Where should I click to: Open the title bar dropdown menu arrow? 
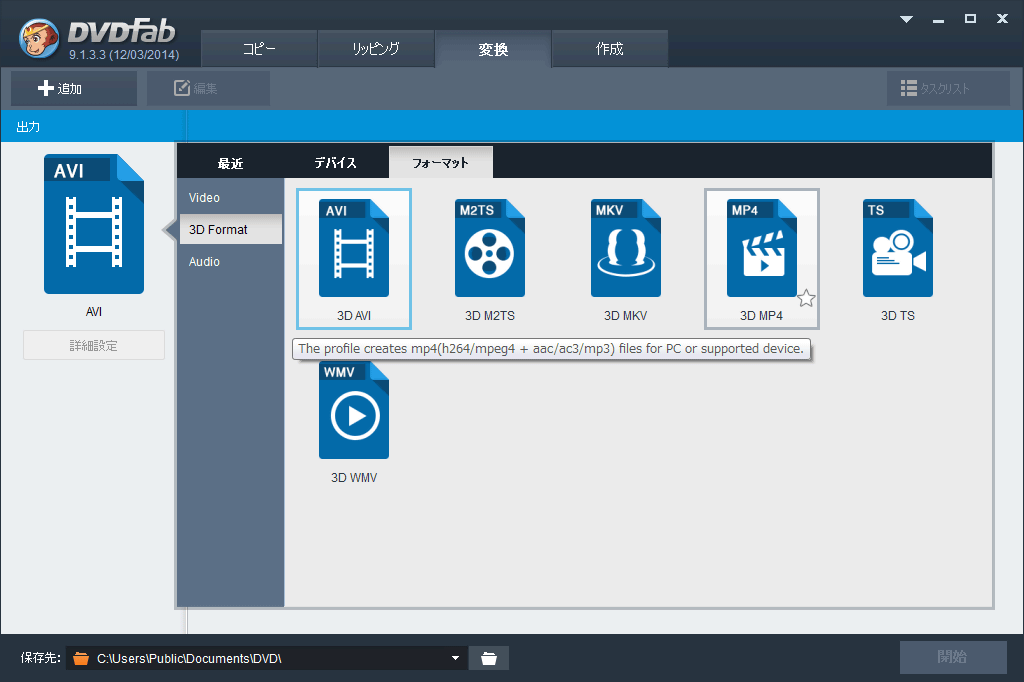(x=906, y=19)
